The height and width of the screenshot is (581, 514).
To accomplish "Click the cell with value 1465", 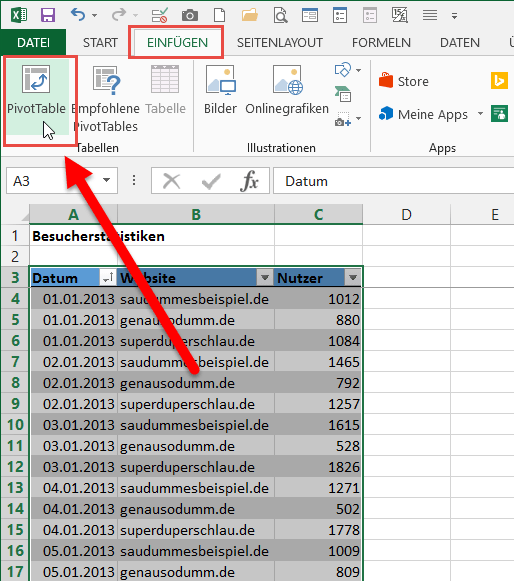I will click(318, 362).
